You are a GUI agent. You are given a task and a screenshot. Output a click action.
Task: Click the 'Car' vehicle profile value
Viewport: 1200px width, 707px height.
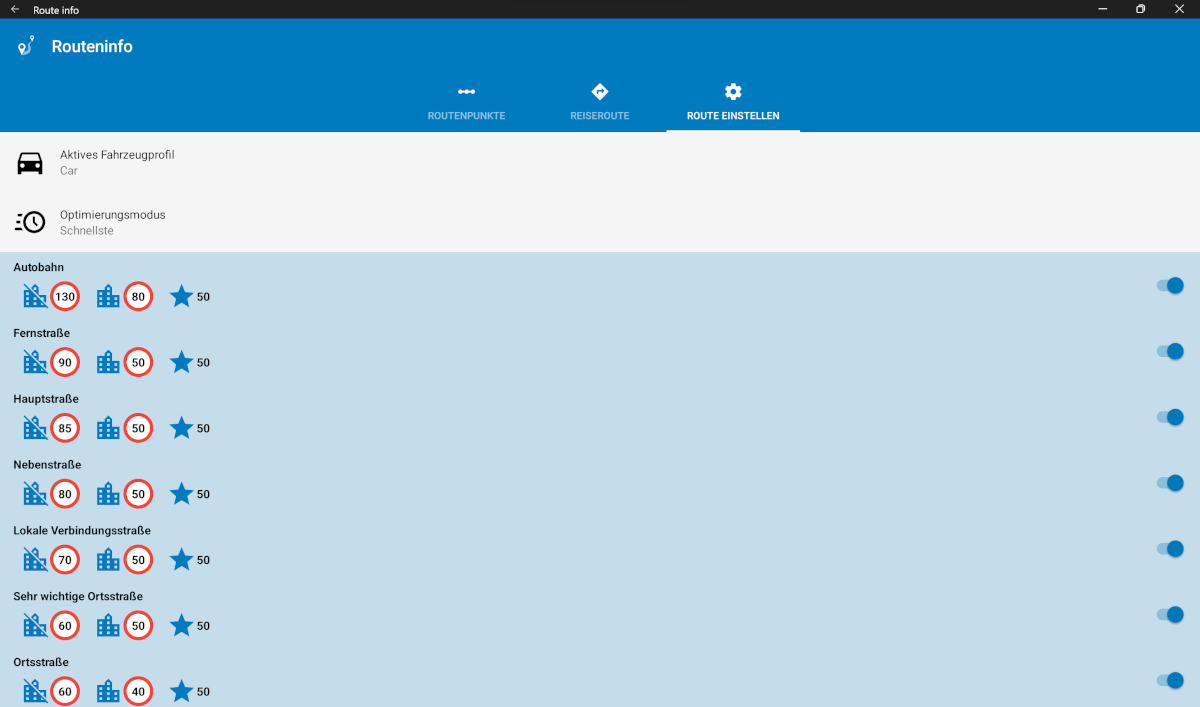click(x=69, y=171)
